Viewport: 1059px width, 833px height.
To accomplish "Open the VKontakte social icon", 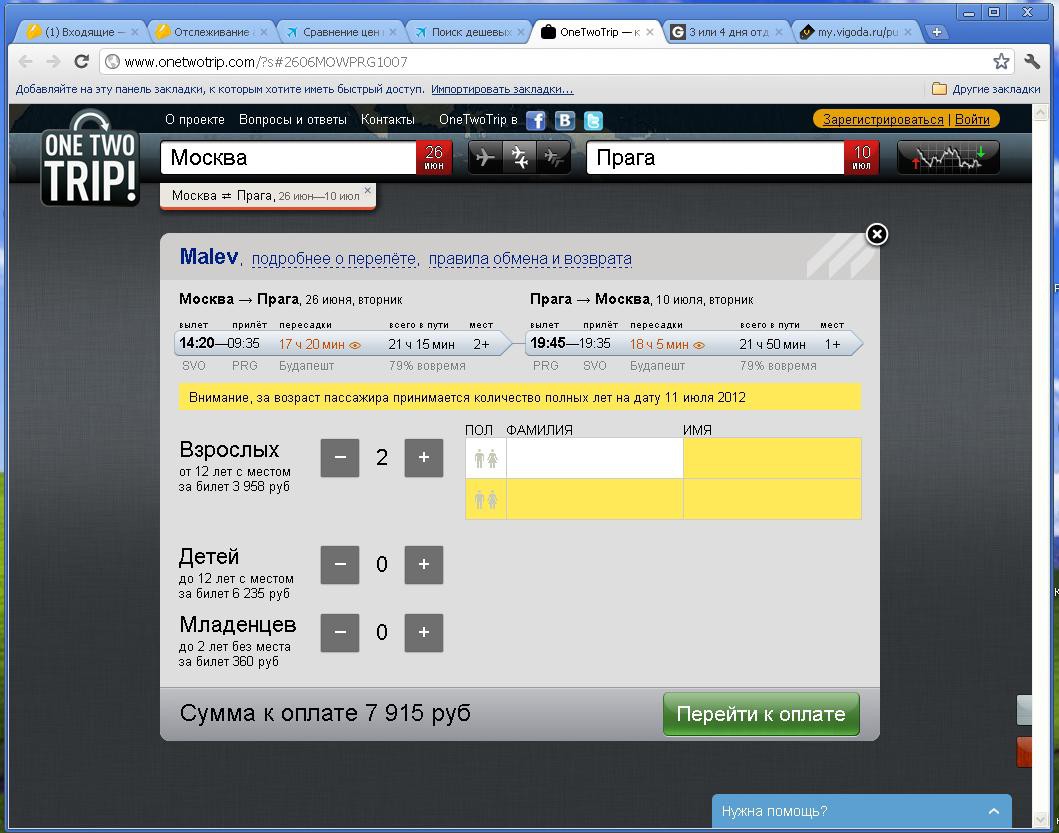I will coord(565,120).
